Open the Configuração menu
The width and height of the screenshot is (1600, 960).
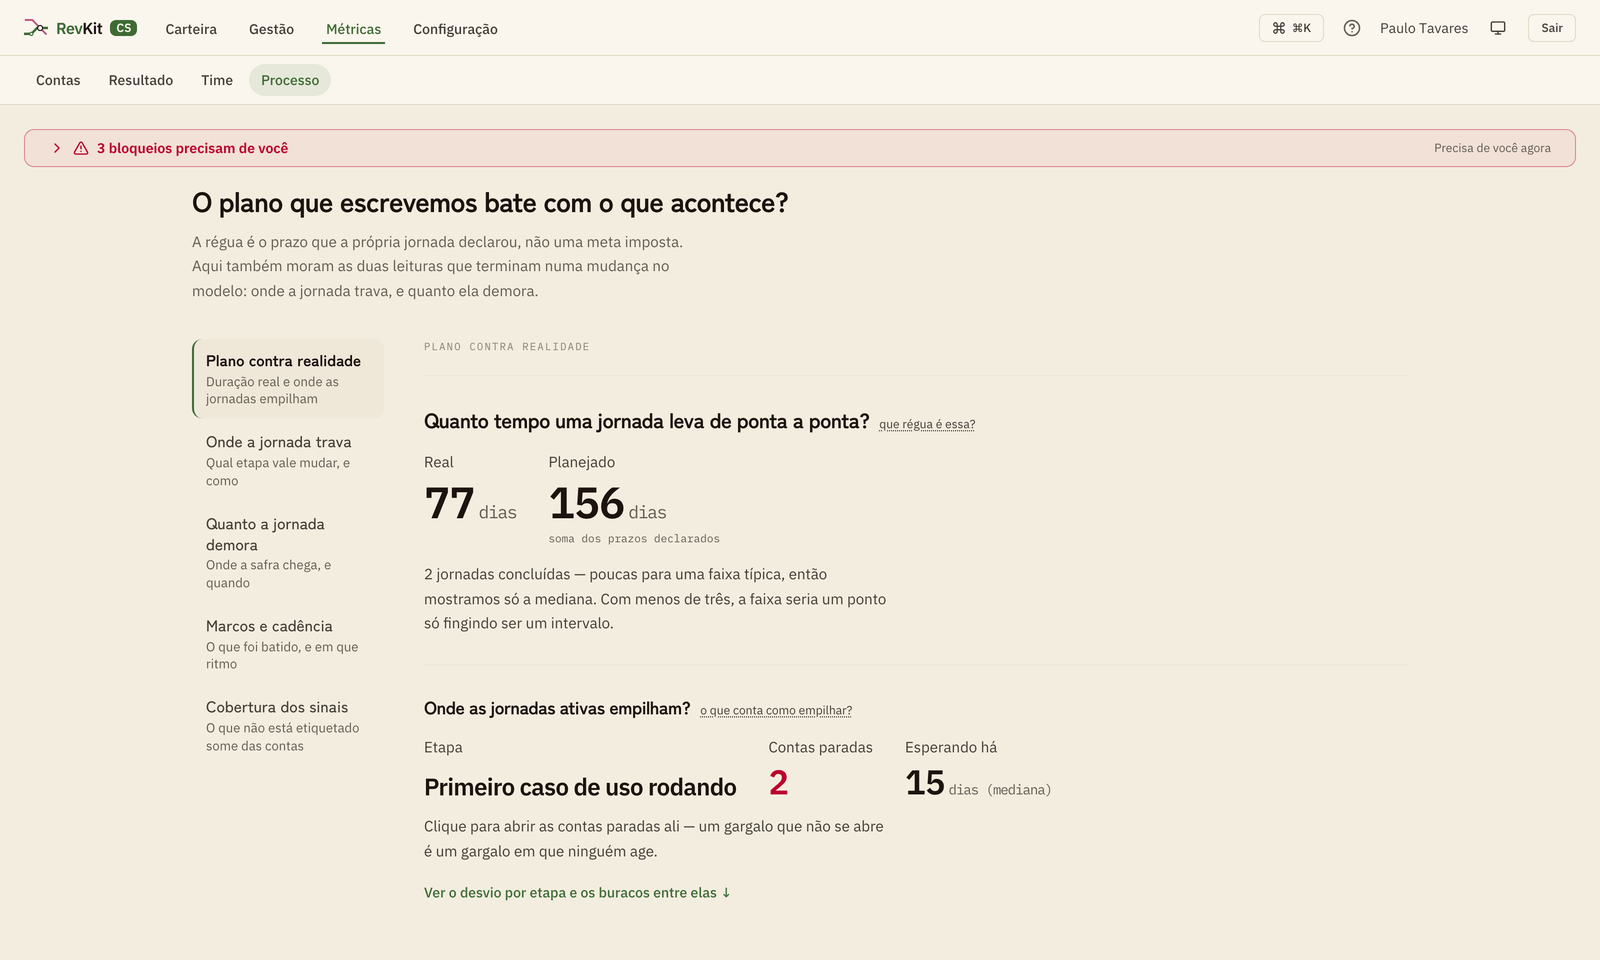[x=455, y=29]
